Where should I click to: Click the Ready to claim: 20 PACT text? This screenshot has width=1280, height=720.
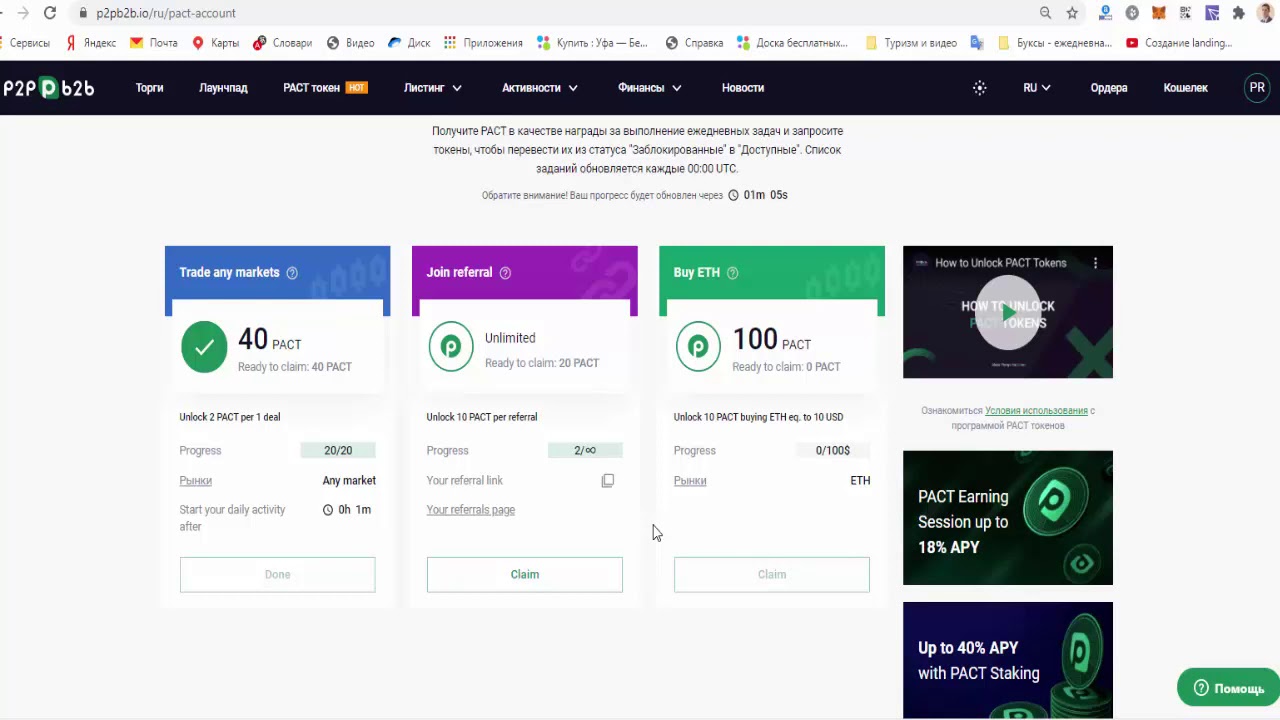click(x=542, y=363)
